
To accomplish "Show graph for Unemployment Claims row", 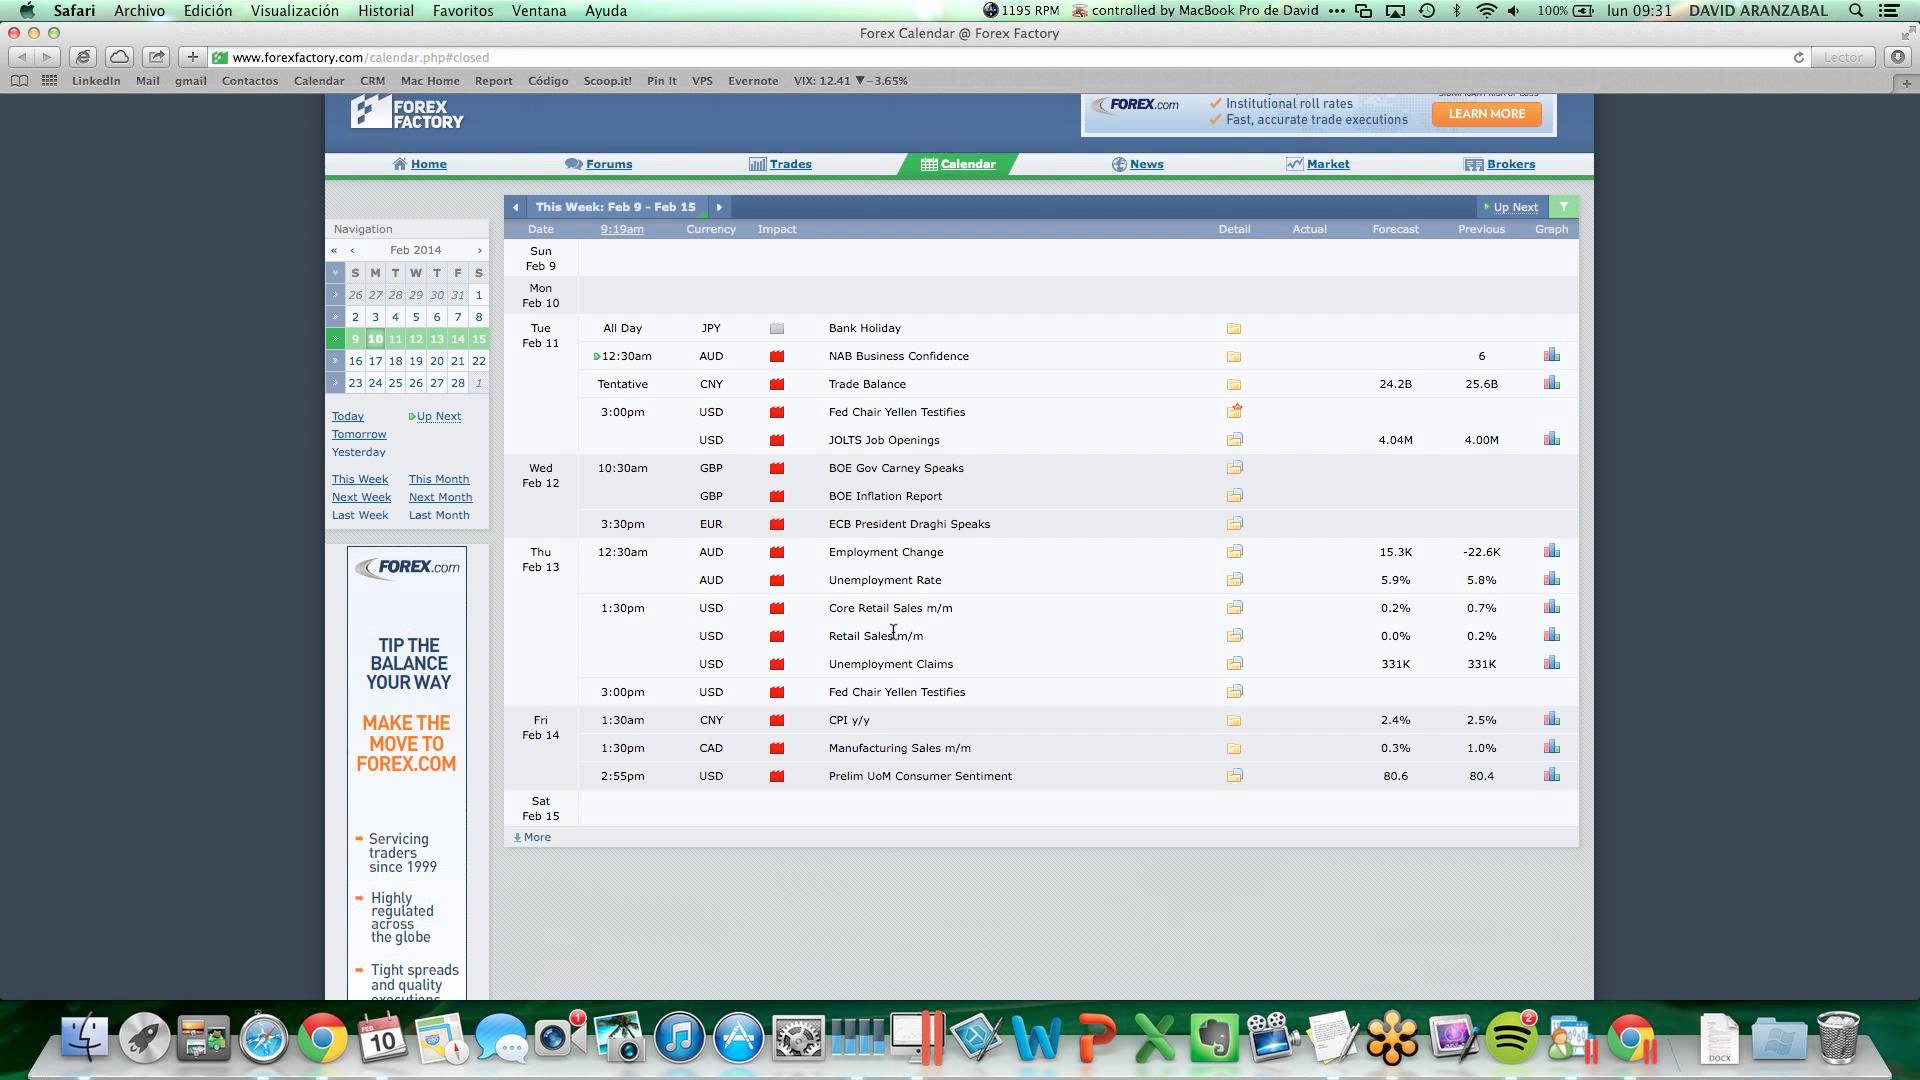I will coord(1551,663).
